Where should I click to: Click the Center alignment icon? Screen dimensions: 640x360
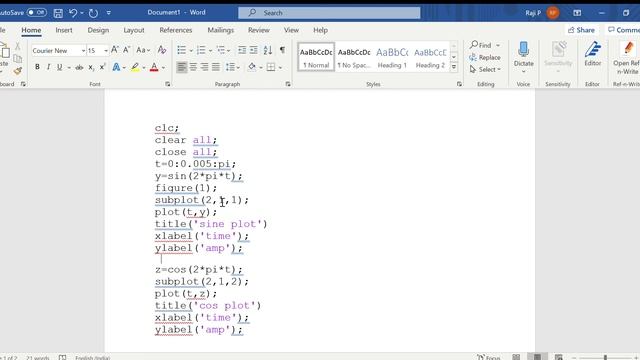193,67
